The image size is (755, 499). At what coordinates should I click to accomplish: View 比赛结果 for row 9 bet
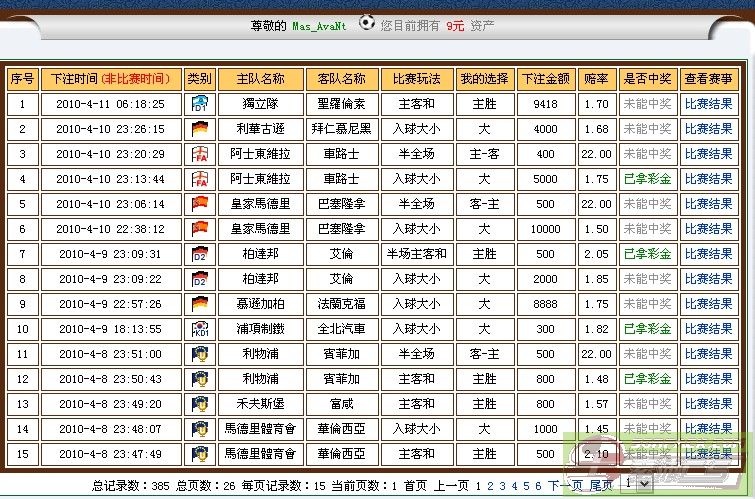(x=708, y=303)
